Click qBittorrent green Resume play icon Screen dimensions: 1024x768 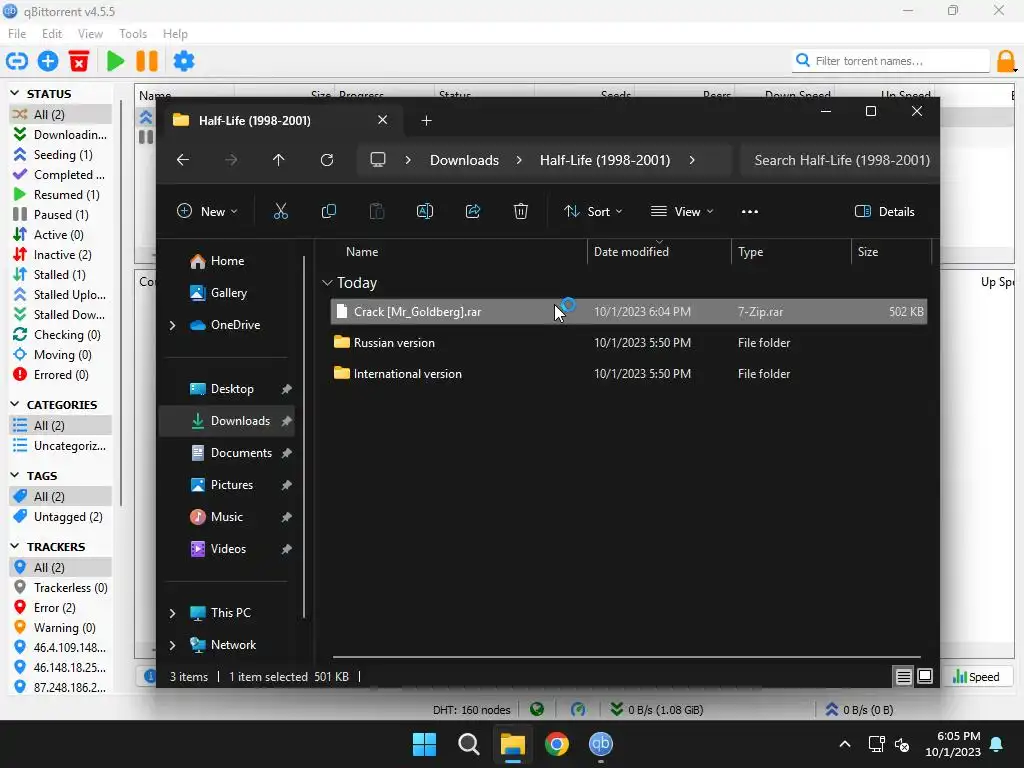tap(116, 61)
